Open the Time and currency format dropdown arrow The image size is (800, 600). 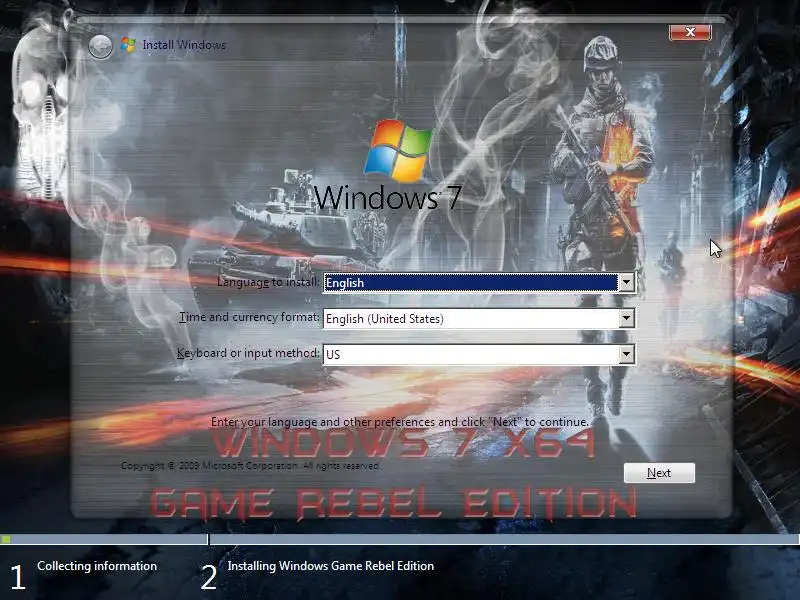click(626, 318)
